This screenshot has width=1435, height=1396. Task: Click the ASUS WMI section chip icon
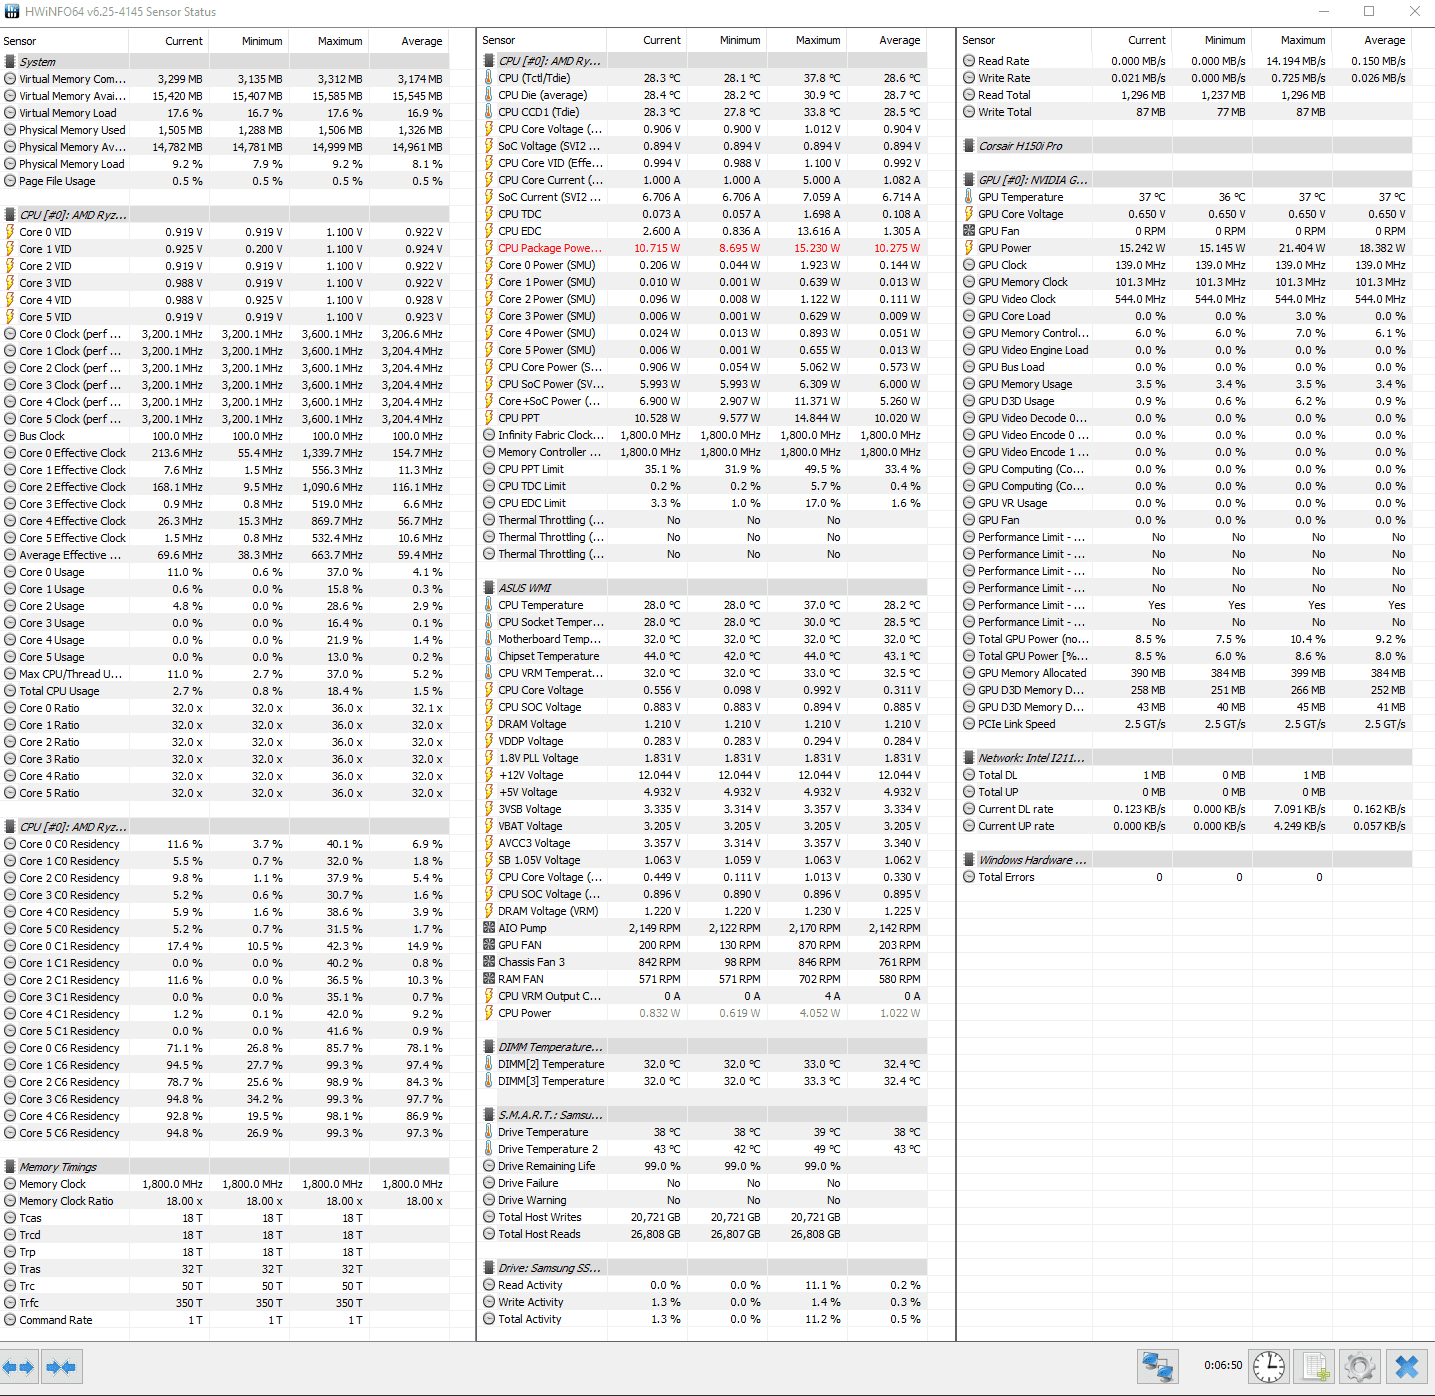[x=489, y=588]
